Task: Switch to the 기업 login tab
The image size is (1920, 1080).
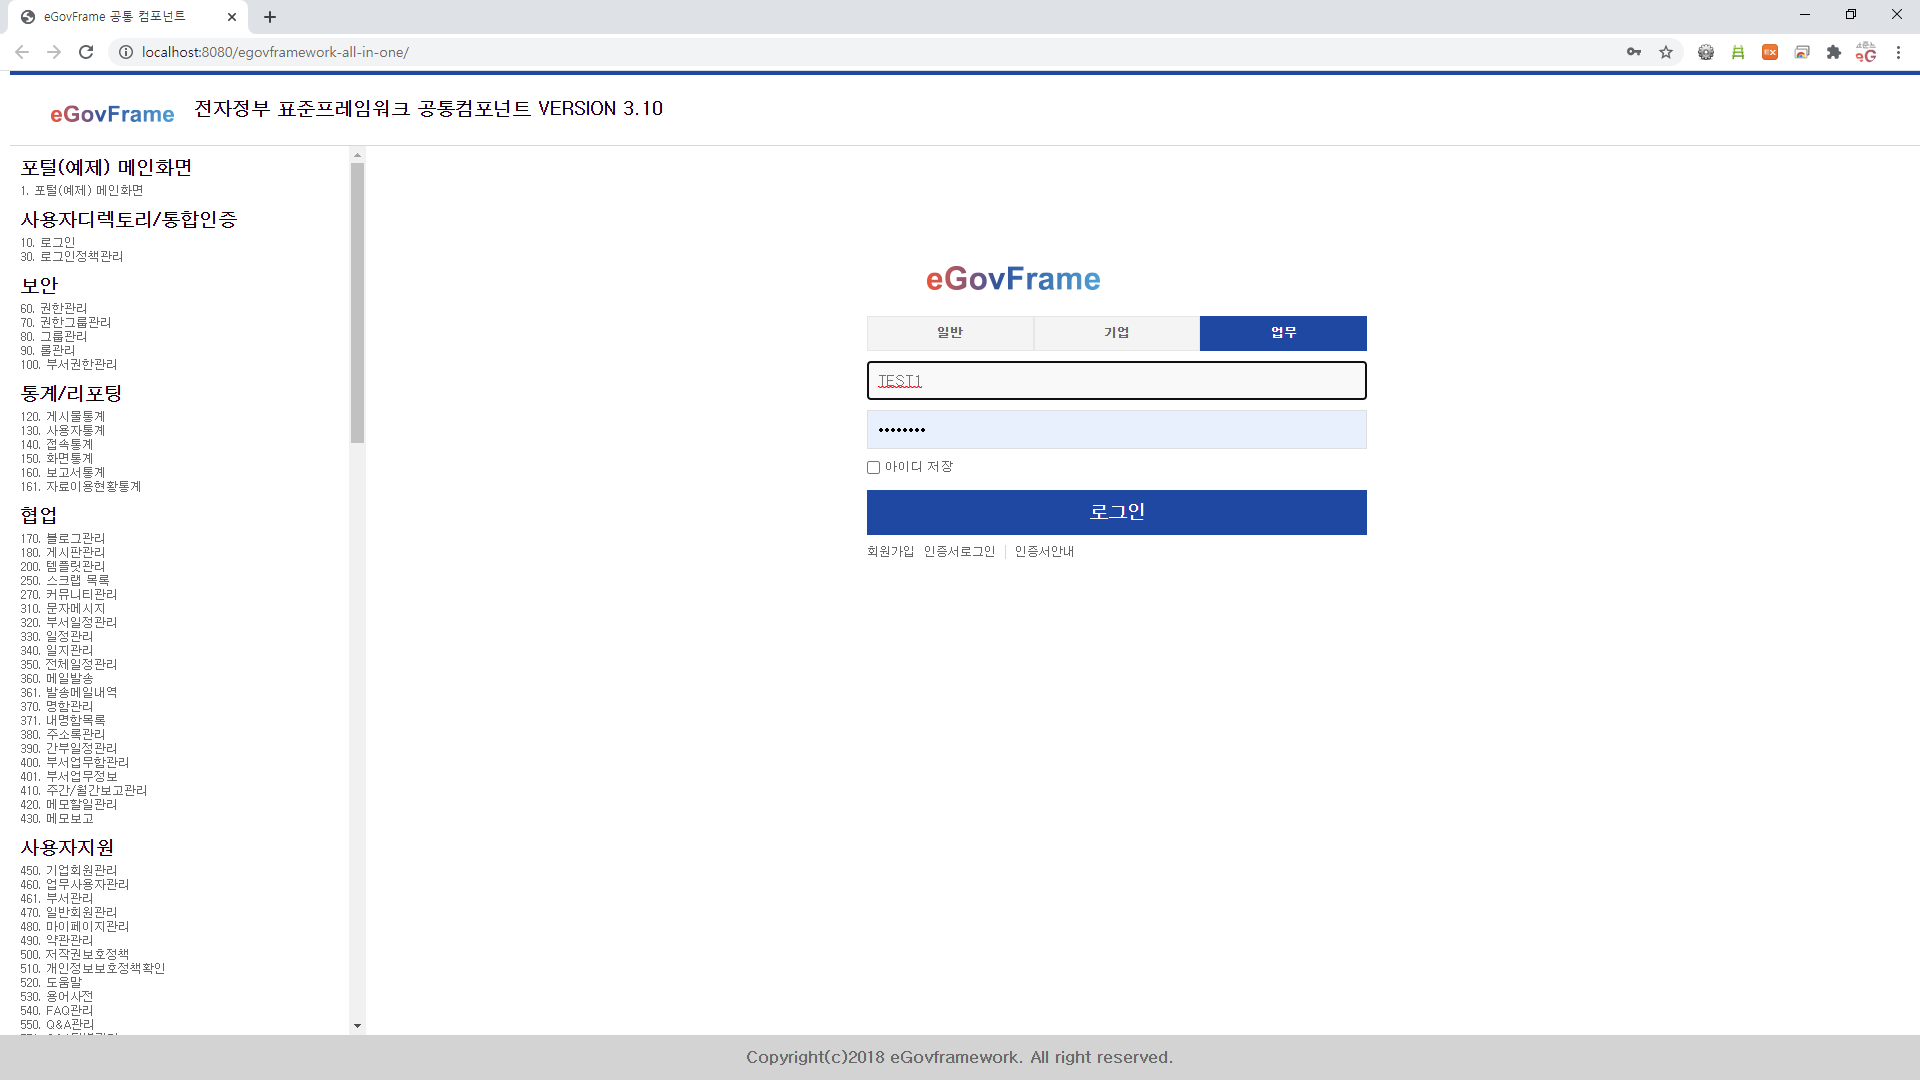Action: point(1116,333)
